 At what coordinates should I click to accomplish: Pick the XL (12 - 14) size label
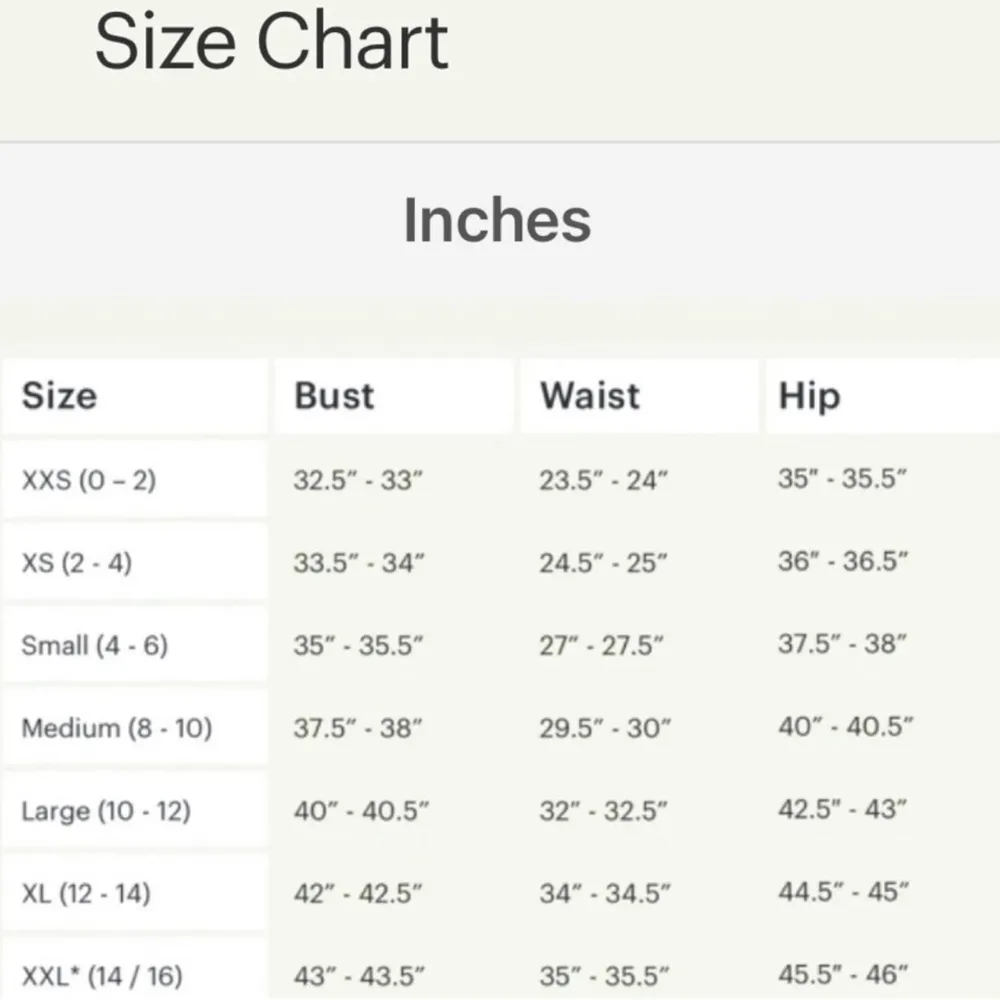click(86, 893)
